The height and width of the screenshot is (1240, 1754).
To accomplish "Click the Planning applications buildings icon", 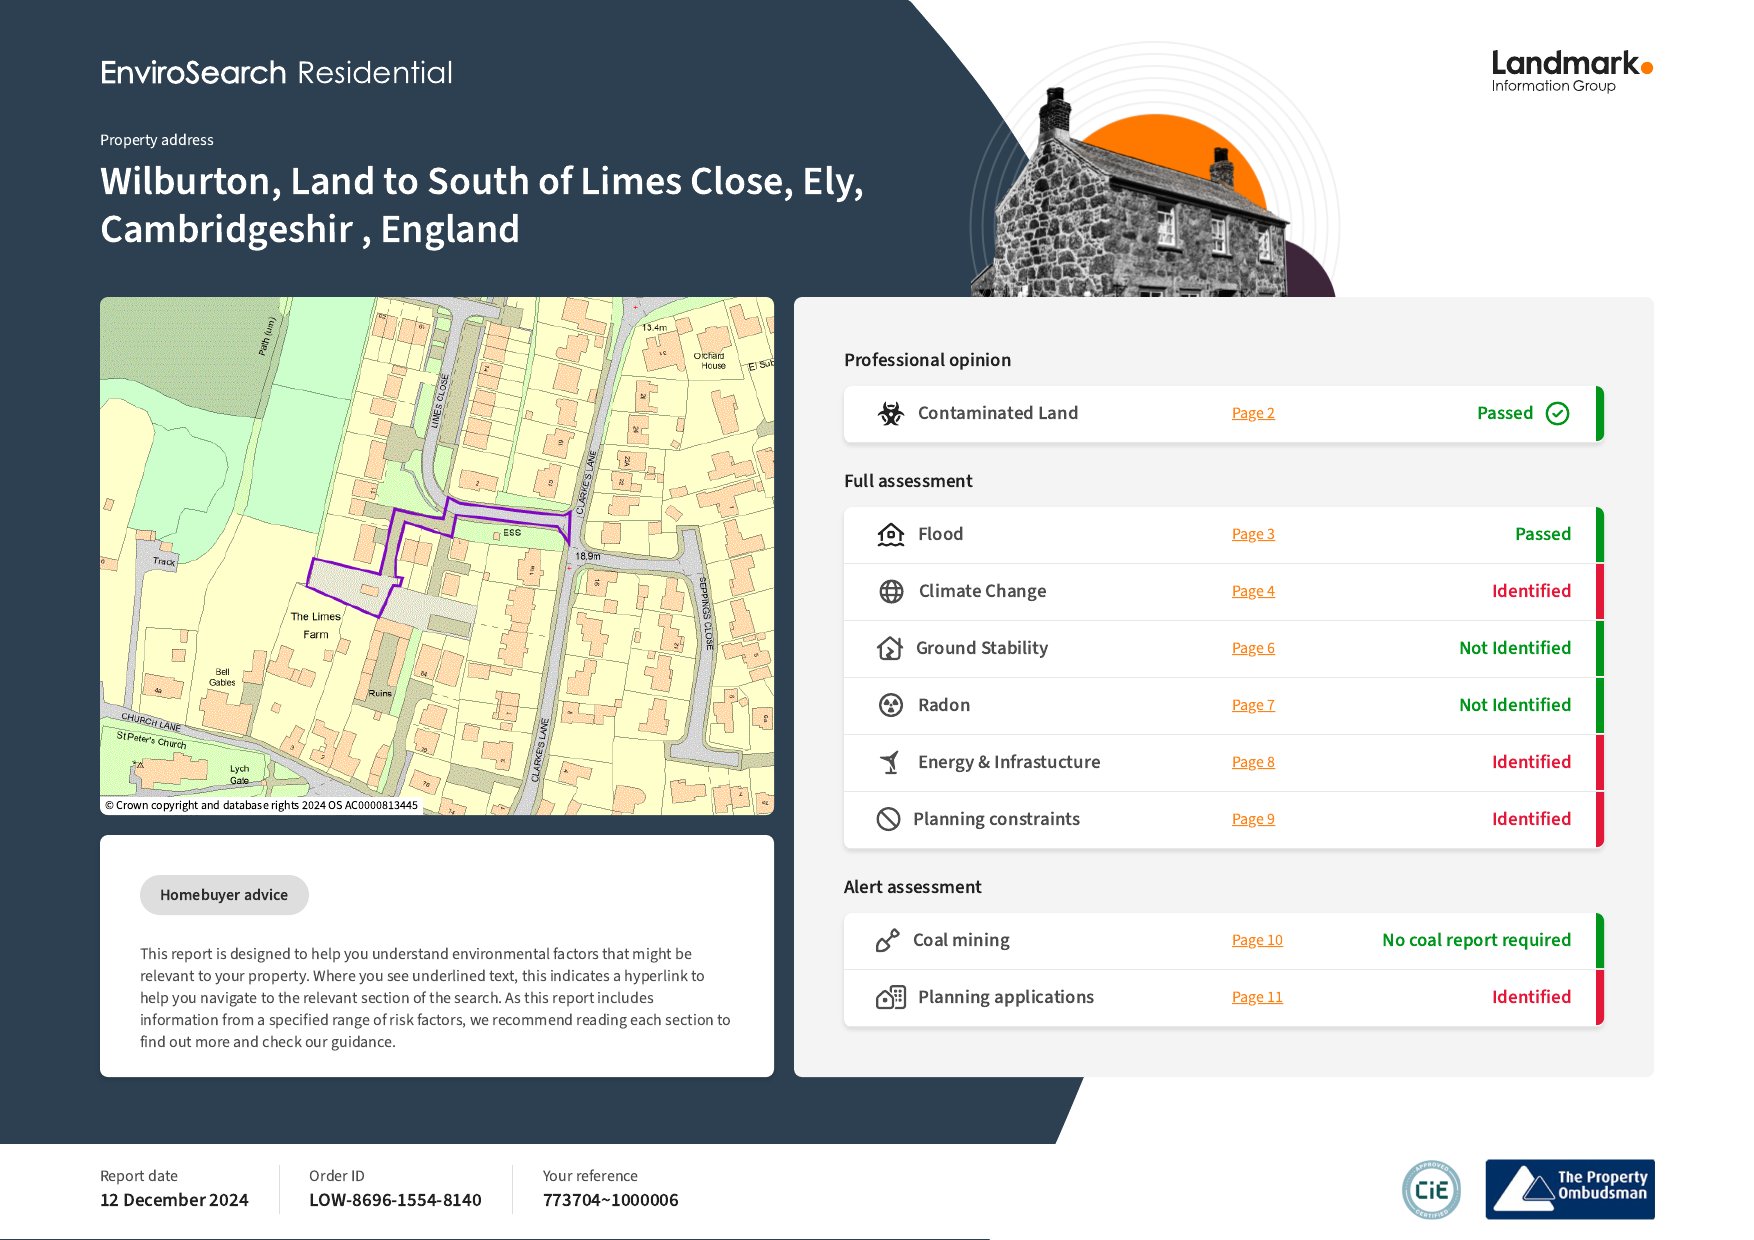I will pos(890,998).
